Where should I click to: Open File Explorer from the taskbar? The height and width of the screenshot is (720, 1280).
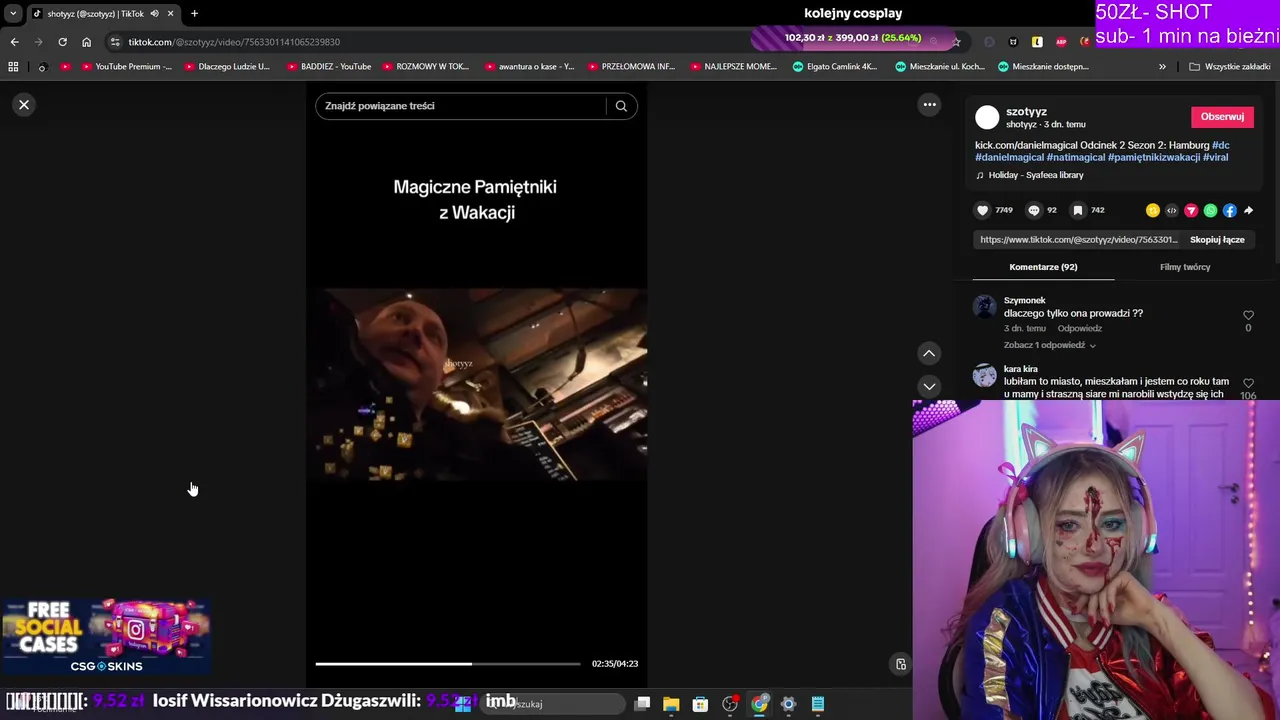671,704
